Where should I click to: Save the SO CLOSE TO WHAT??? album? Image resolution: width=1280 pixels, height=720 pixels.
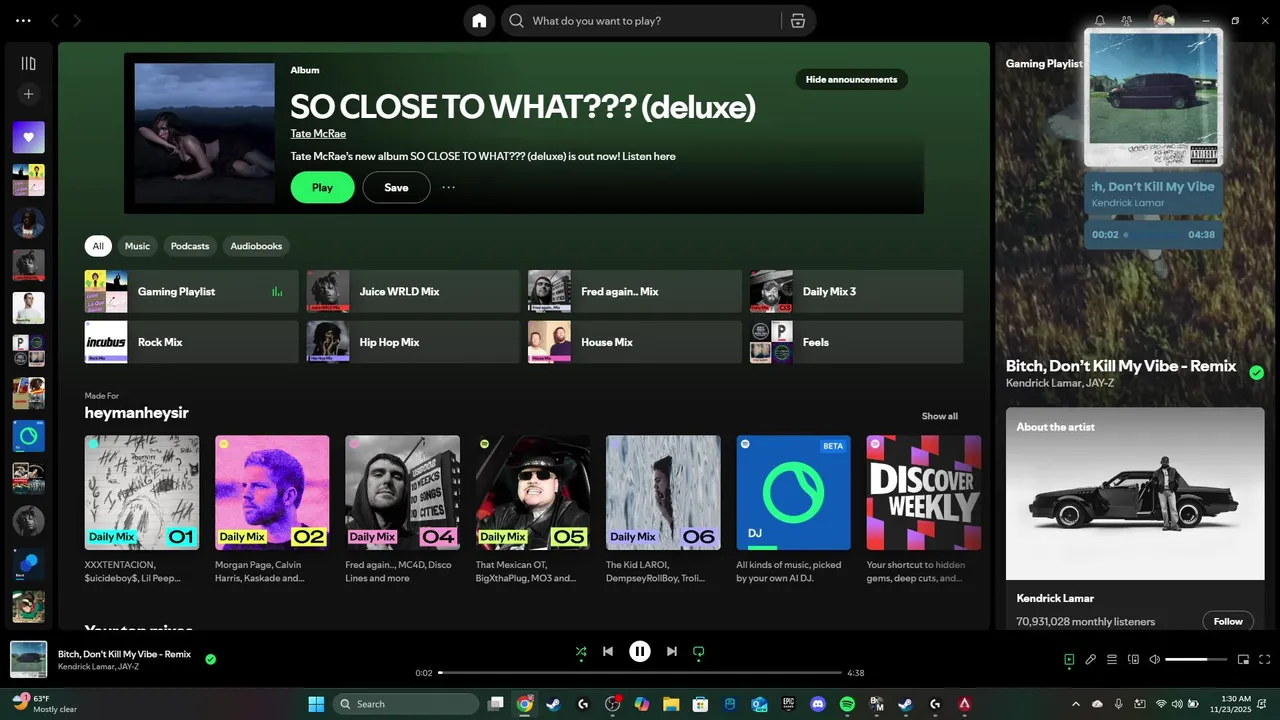tap(396, 187)
